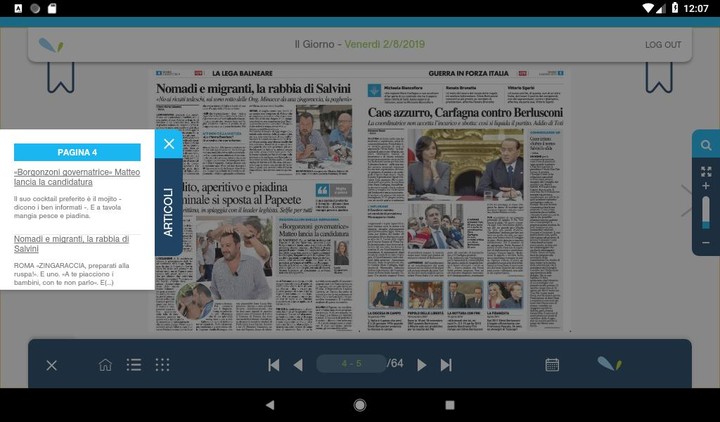
Task: Open the list view of contents
Action: point(134,365)
